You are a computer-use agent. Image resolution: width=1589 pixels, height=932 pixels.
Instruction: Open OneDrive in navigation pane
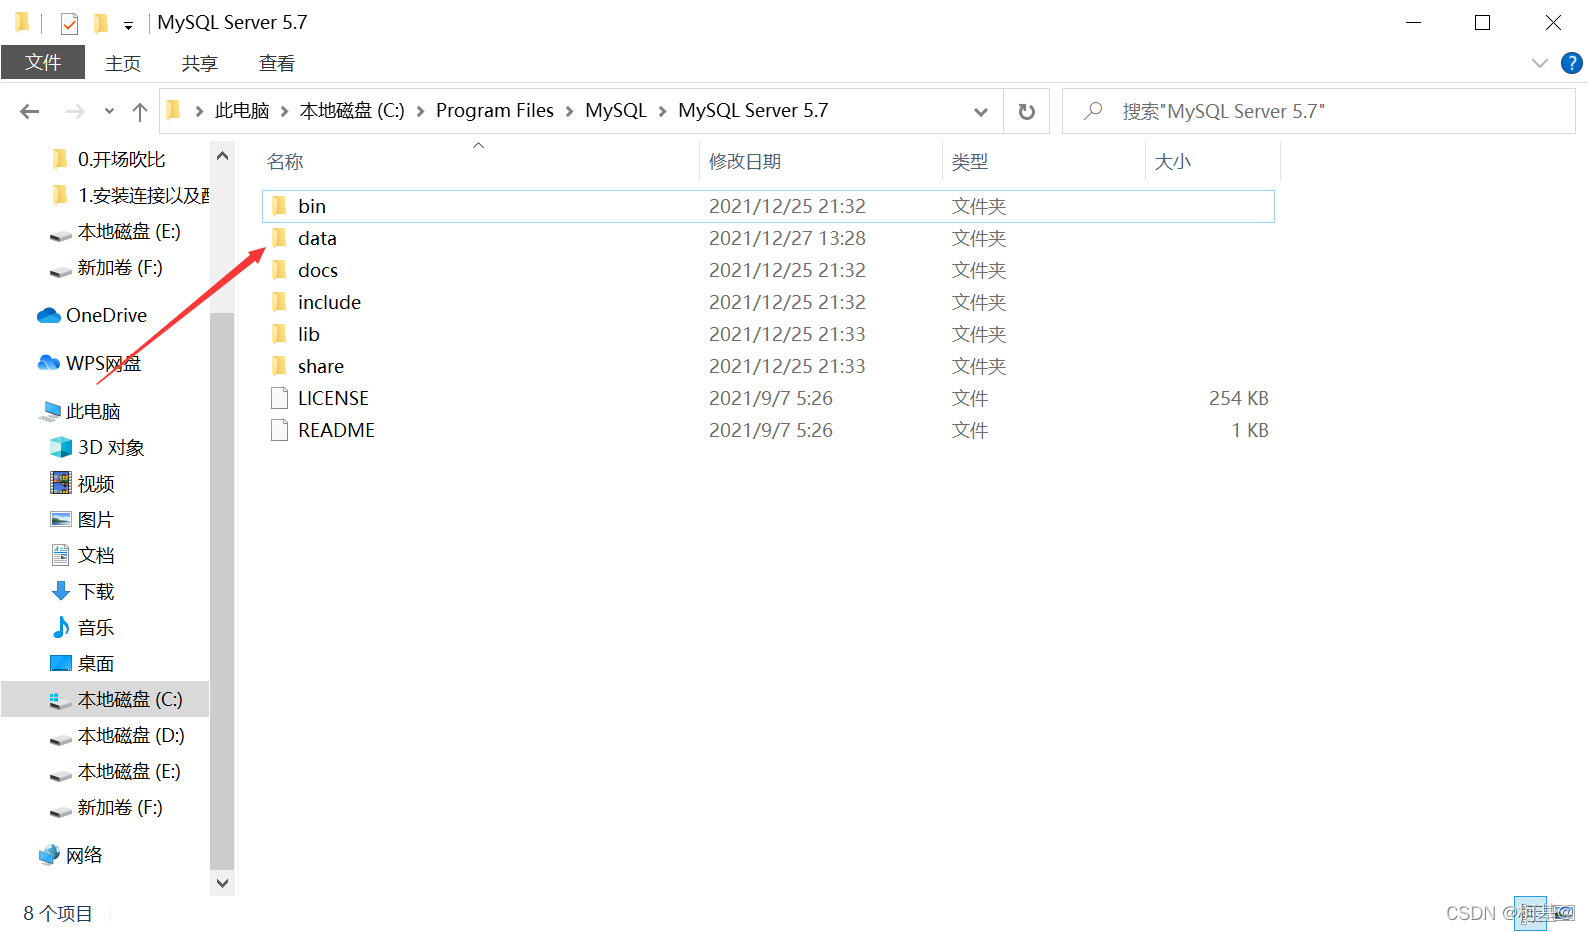[92, 315]
